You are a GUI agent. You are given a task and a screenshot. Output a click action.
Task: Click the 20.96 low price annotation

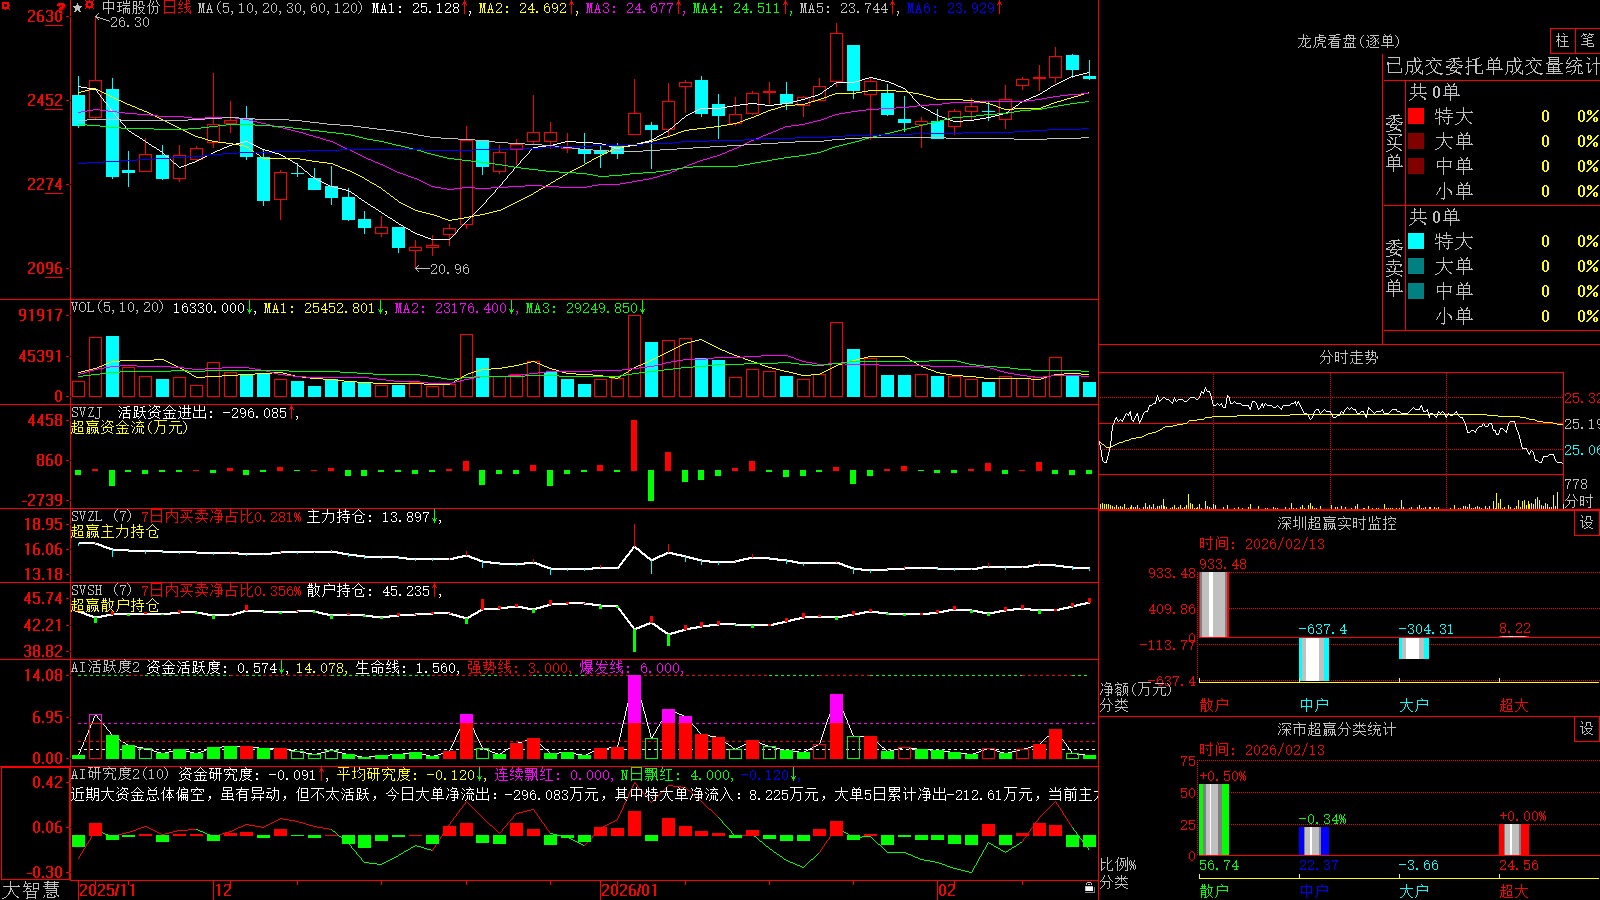click(449, 269)
